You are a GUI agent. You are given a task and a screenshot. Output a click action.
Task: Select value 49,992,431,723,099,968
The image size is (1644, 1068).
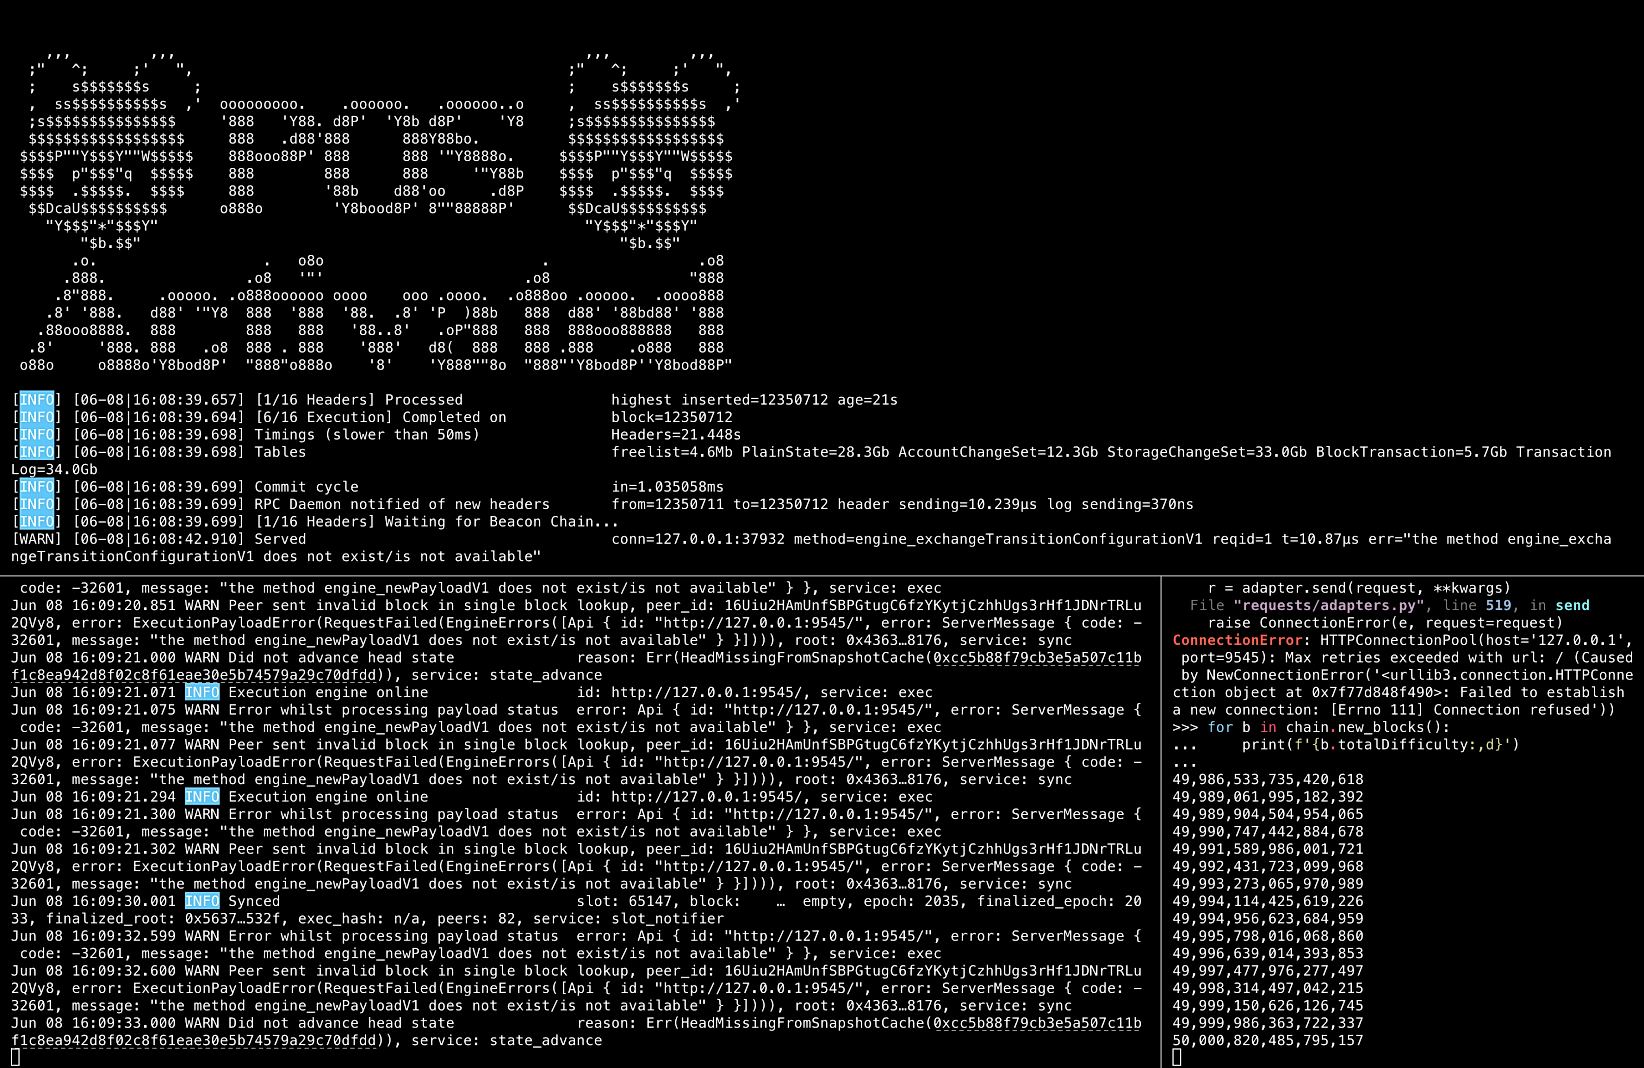[x=1268, y=867]
